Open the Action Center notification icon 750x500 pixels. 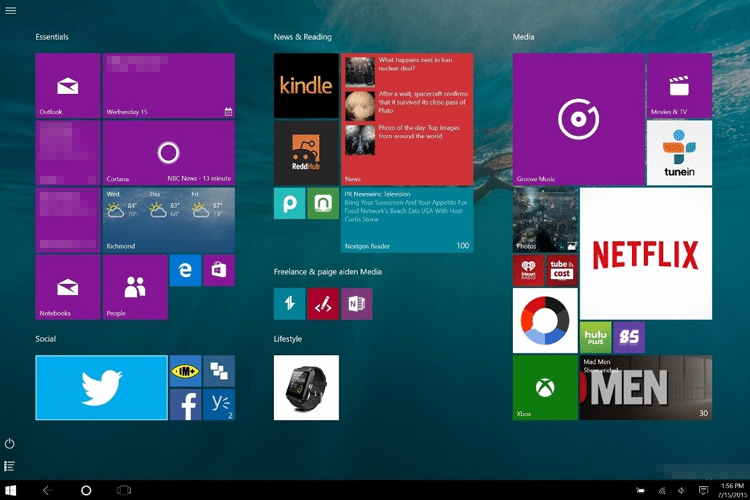703,490
